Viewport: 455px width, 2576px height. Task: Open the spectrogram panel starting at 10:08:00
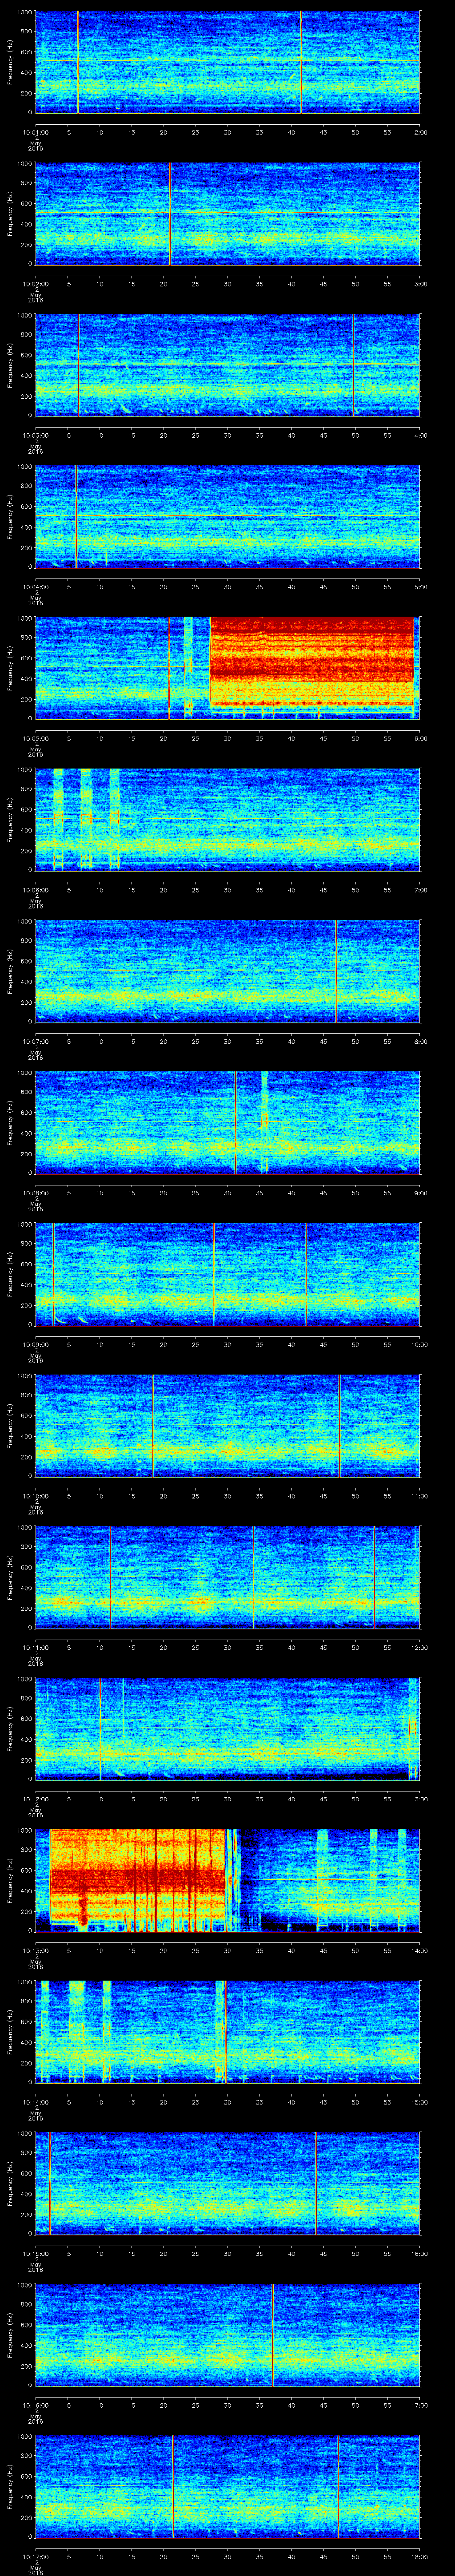point(227,1122)
